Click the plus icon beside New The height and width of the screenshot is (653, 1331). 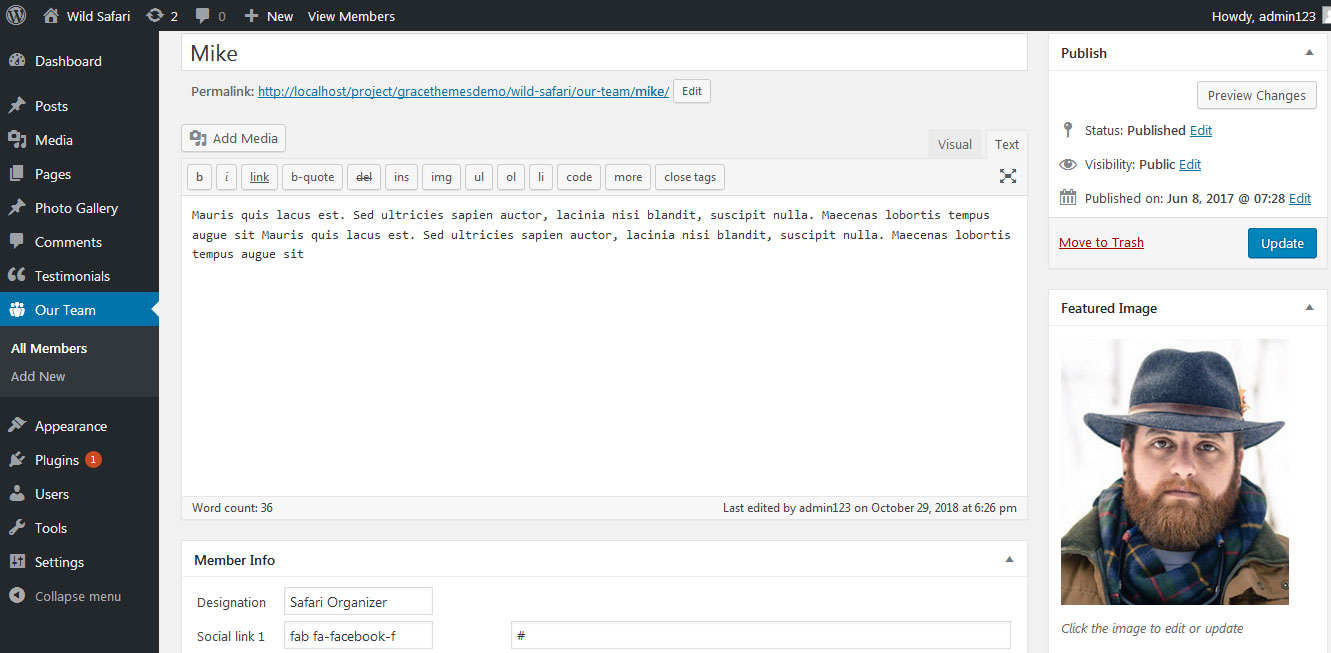251,16
